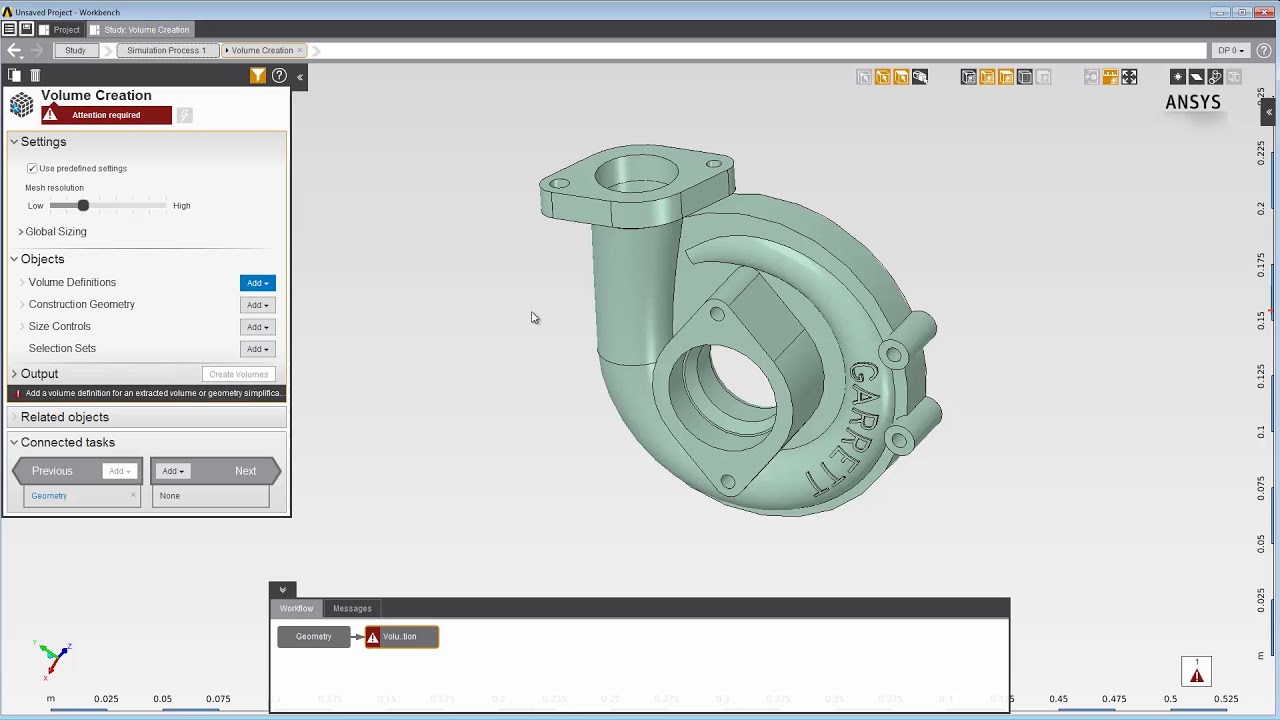
Task: Choose the dark wireframe cube display icon
Action: click(x=1024, y=77)
